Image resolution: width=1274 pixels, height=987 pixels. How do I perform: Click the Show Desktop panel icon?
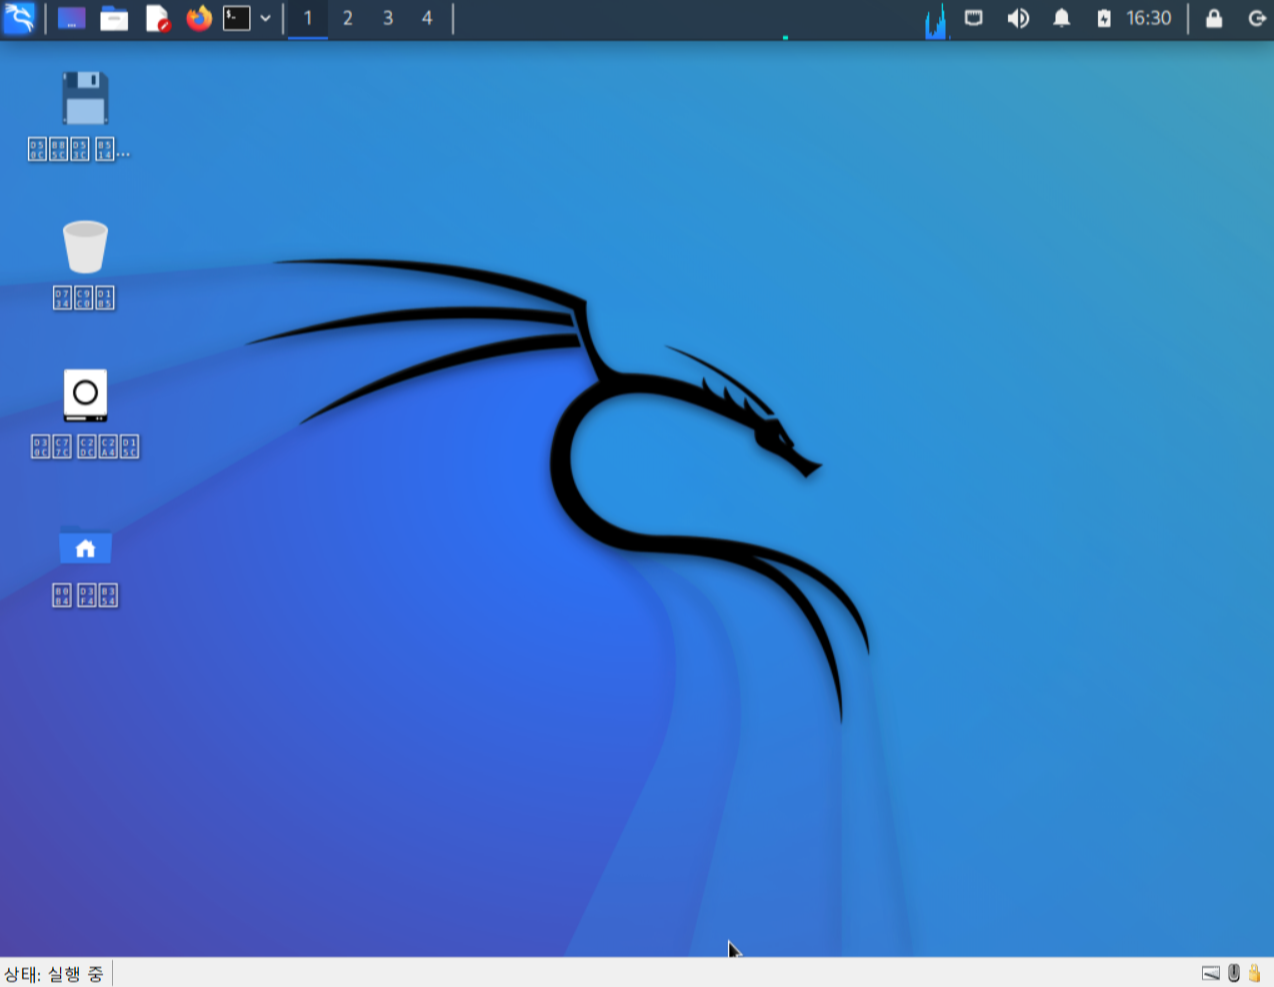tap(71, 18)
